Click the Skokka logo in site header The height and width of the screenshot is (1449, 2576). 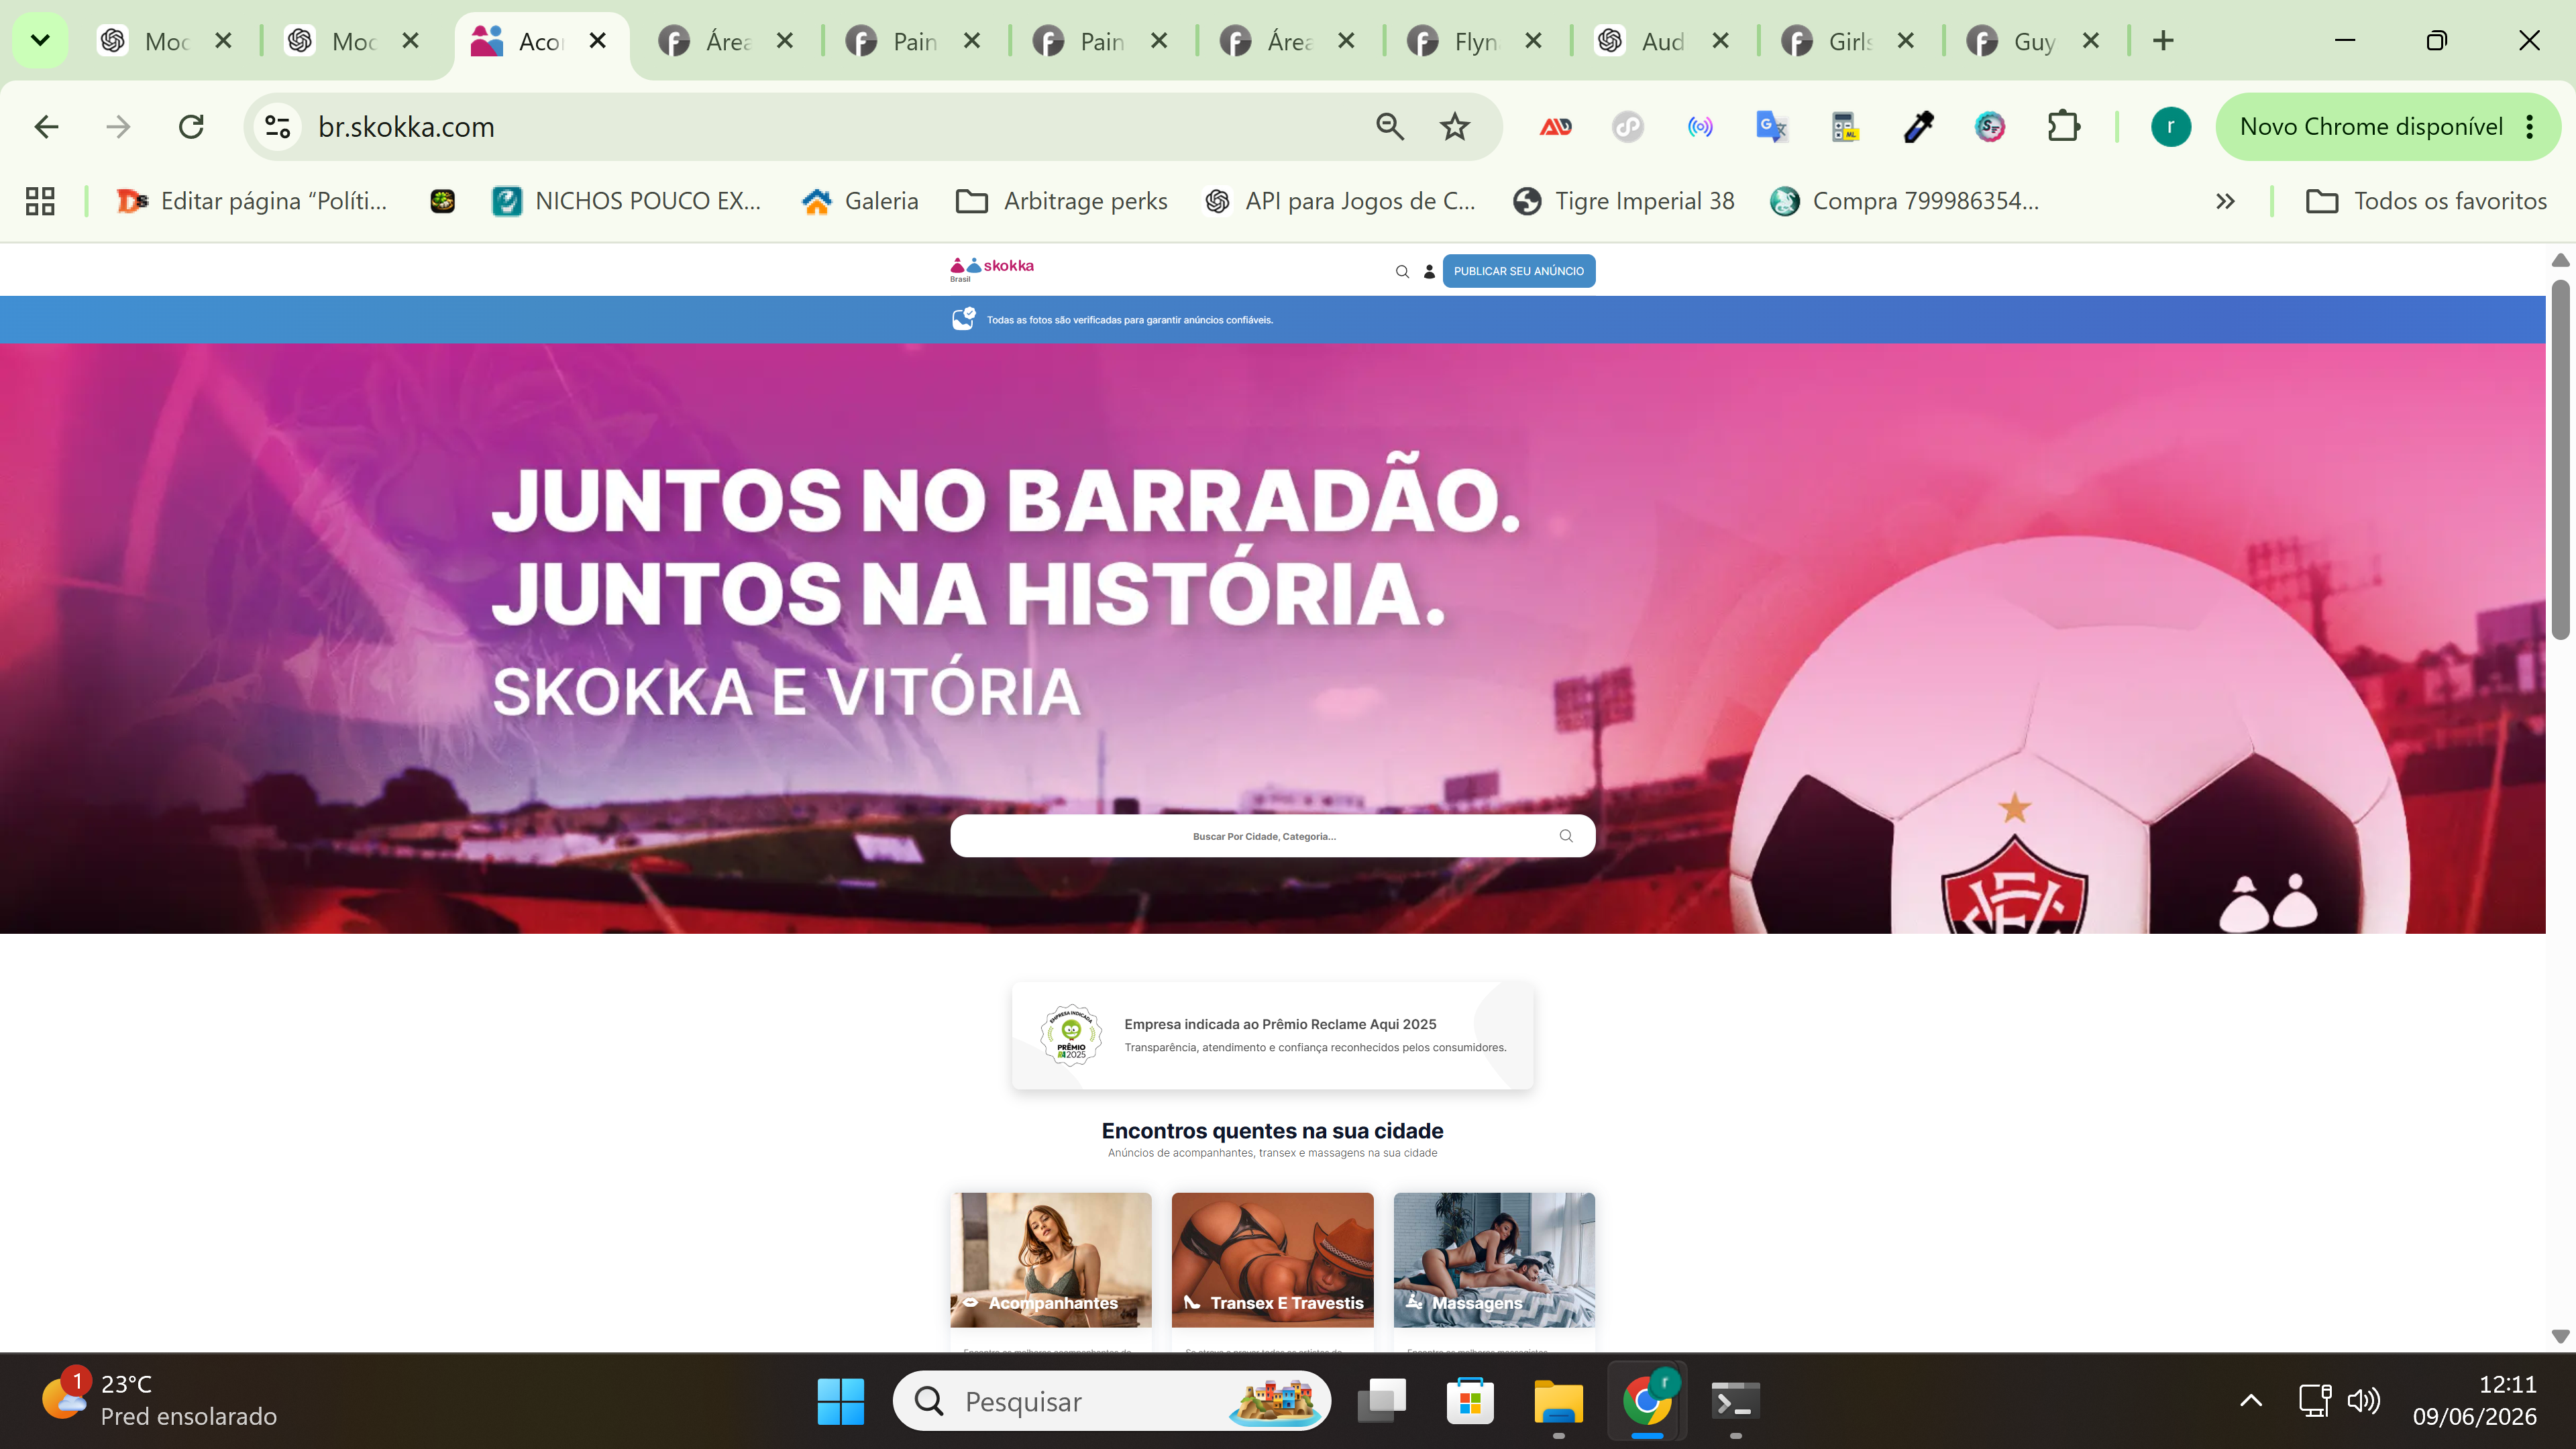click(991, 268)
